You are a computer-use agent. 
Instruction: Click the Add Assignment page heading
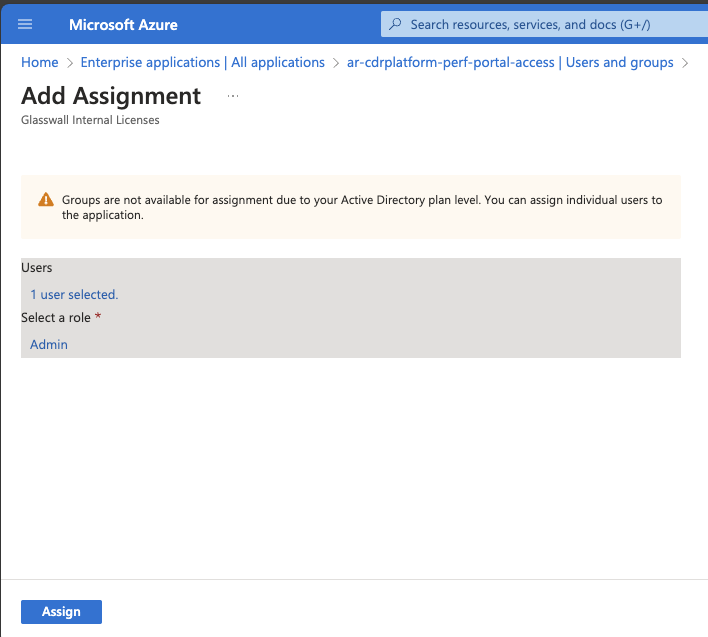coord(111,96)
